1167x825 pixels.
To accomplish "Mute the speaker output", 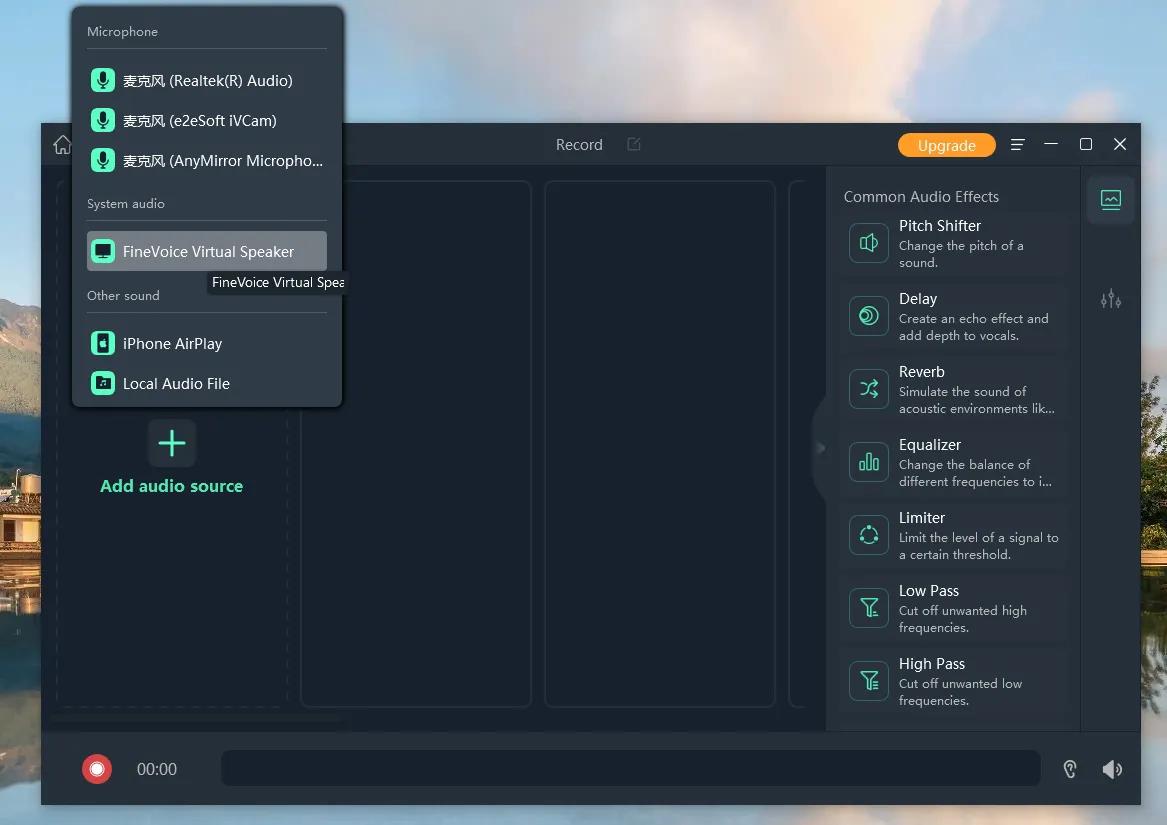I will point(1111,769).
